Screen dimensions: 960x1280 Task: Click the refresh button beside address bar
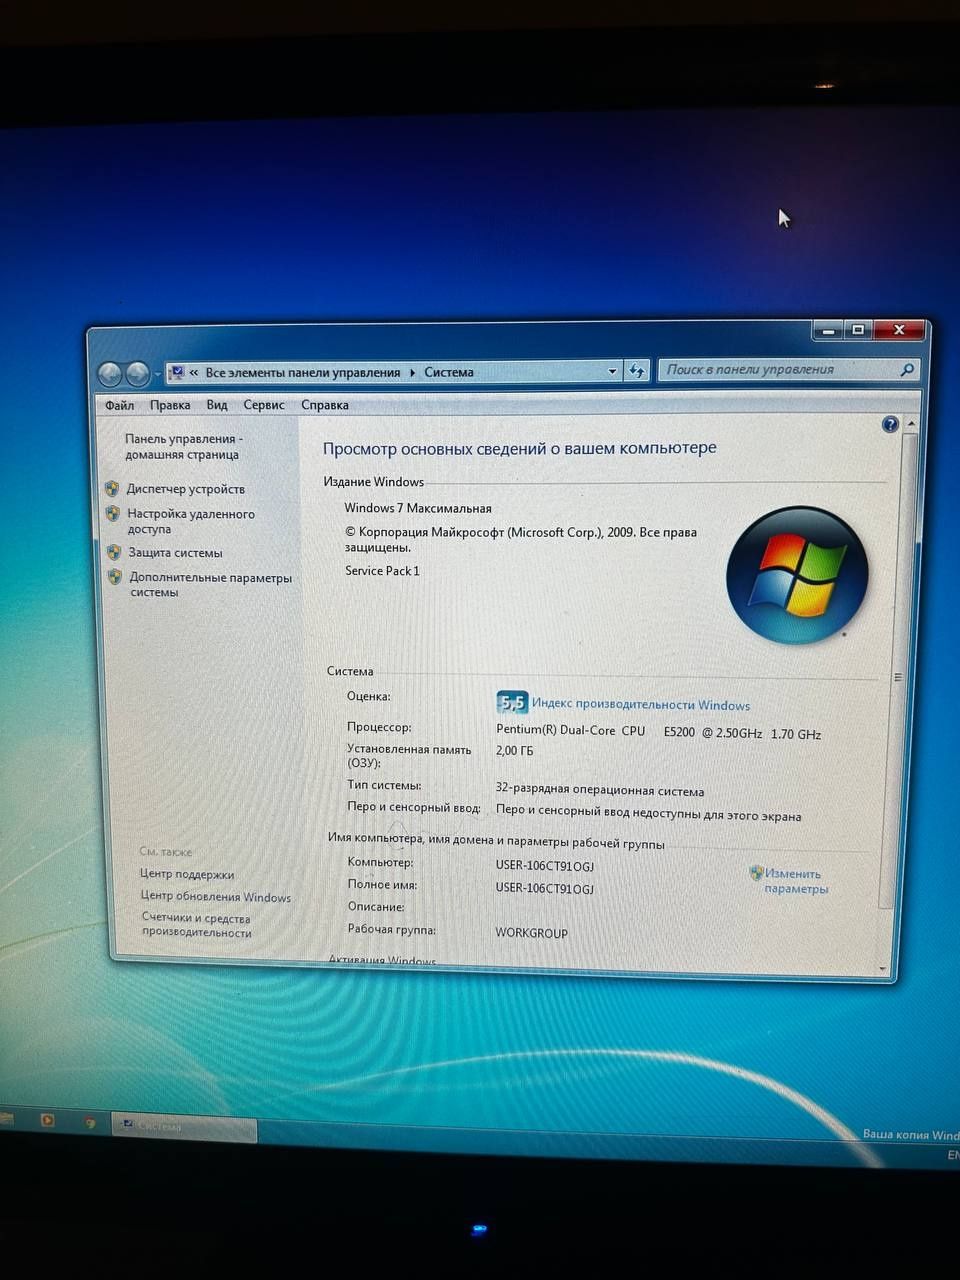(x=636, y=371)
